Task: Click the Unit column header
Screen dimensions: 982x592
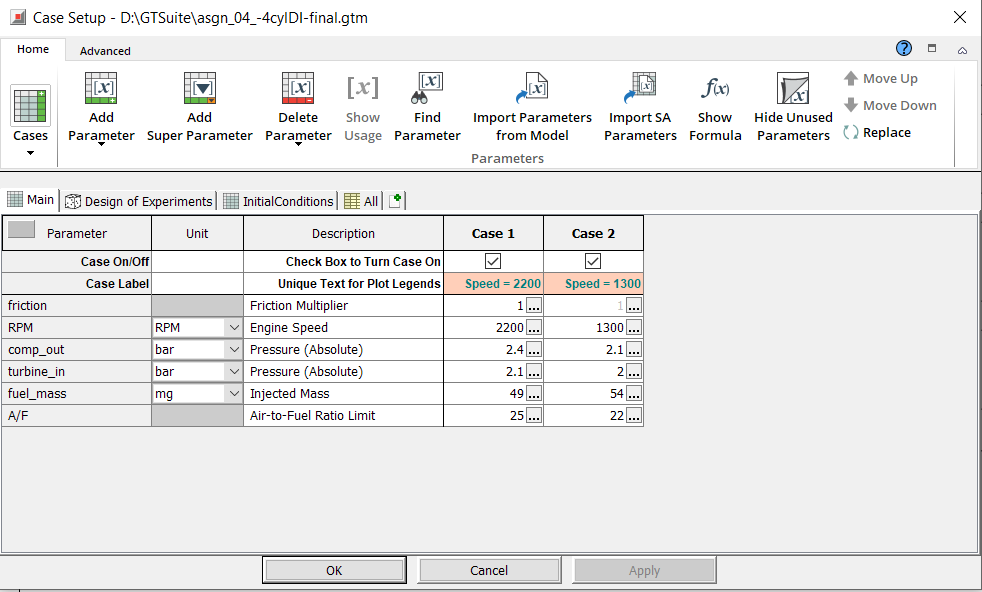Action: (x=197, y=234)
